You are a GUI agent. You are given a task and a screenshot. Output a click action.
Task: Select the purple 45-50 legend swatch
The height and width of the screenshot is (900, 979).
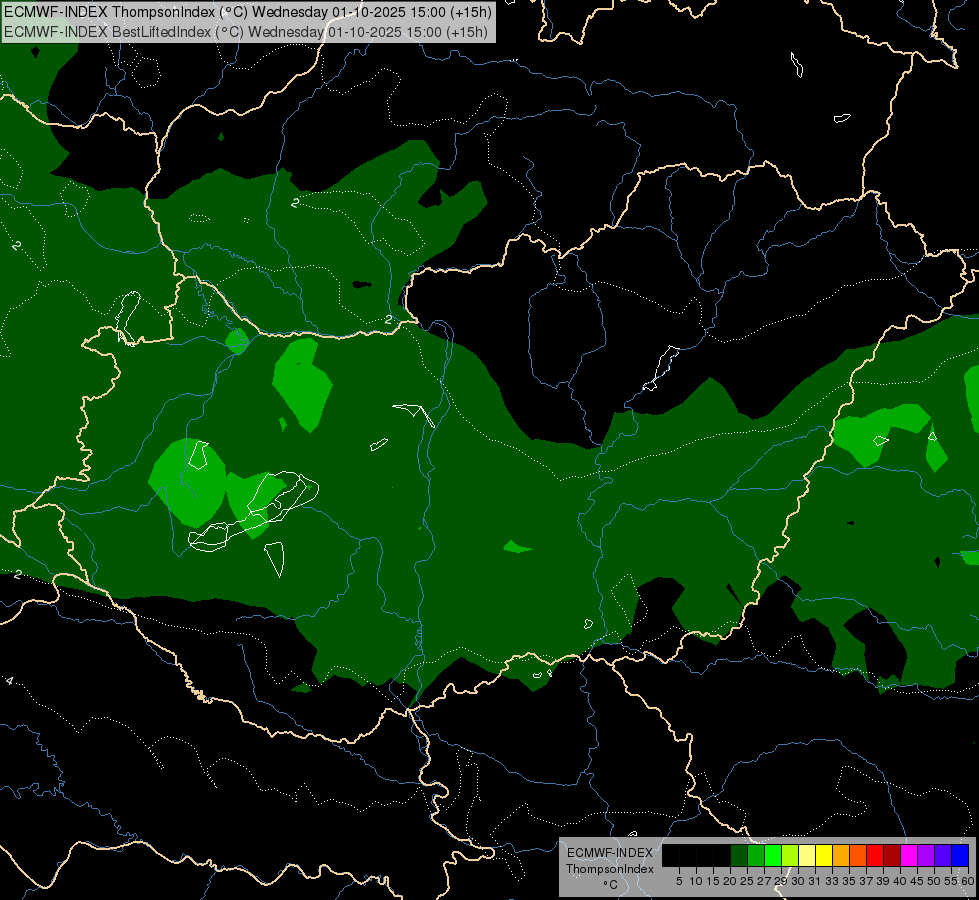[926, 855]
